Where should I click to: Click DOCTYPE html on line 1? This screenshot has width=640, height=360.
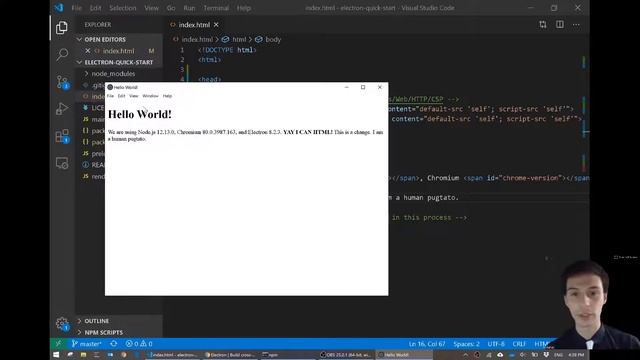point(227,50)
